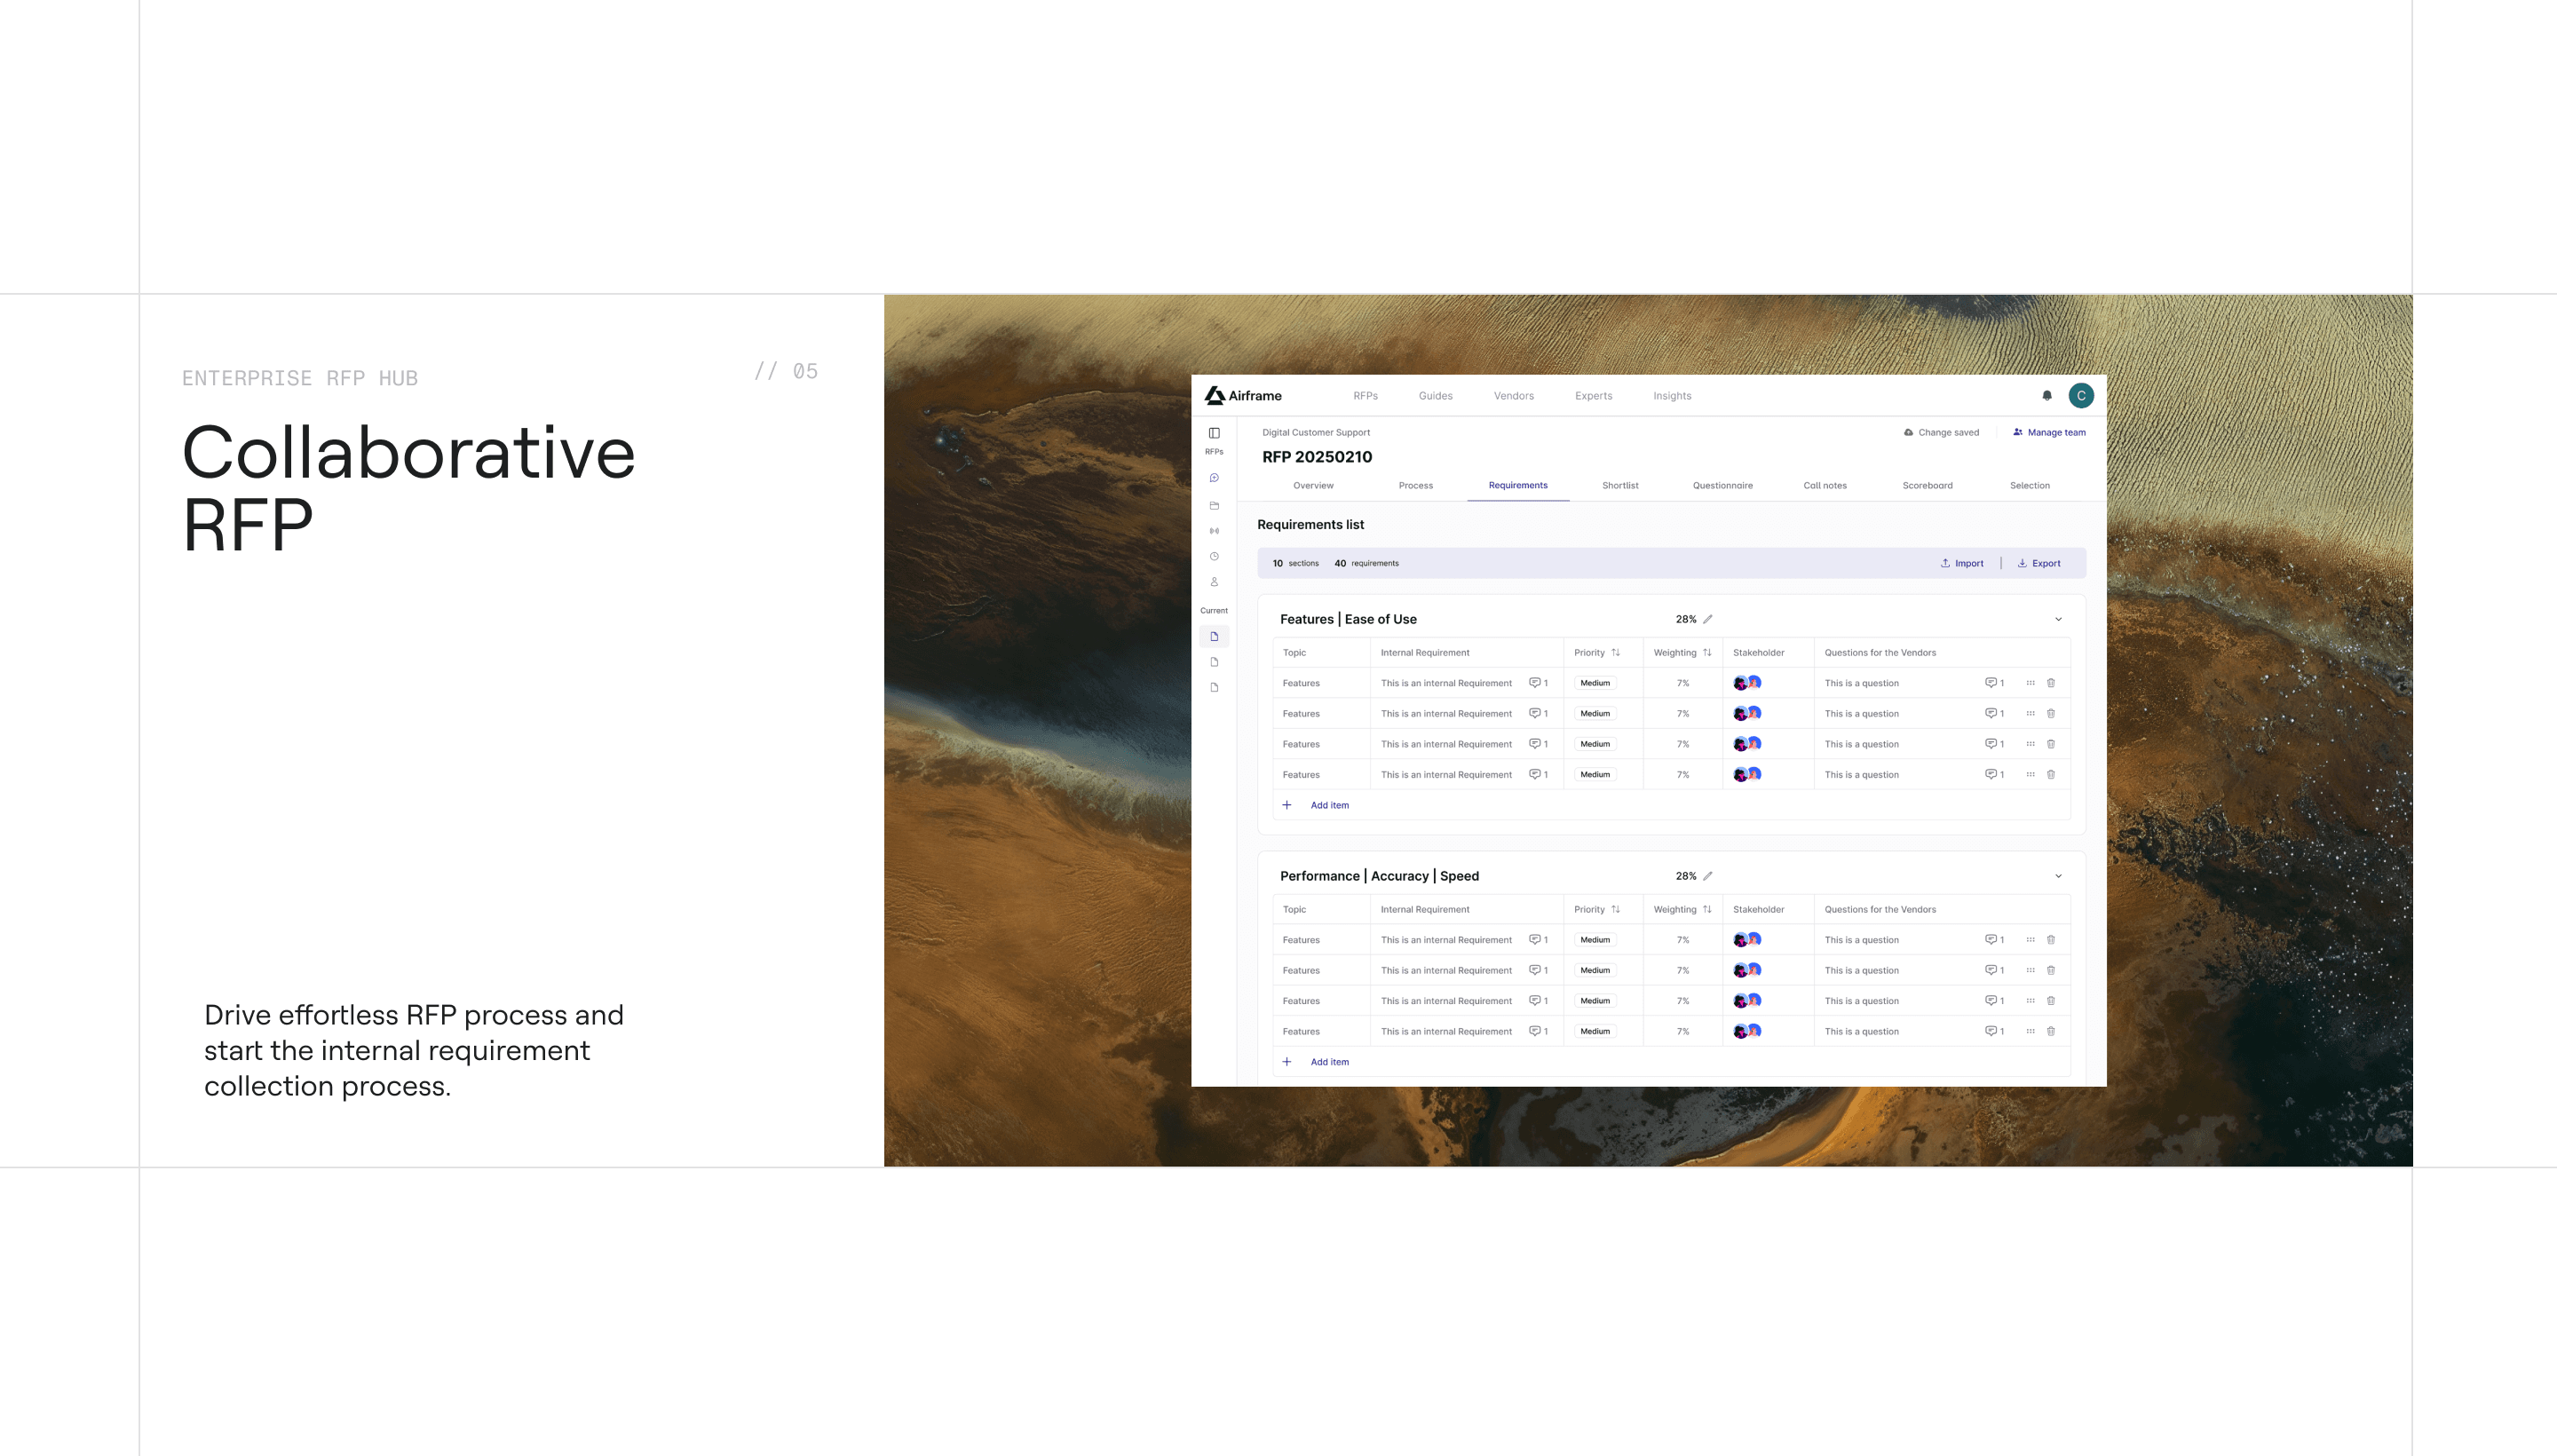The image size is (2557, 1456).
Task: Open the Experts navigation item
Action: tap(1593, 396)
